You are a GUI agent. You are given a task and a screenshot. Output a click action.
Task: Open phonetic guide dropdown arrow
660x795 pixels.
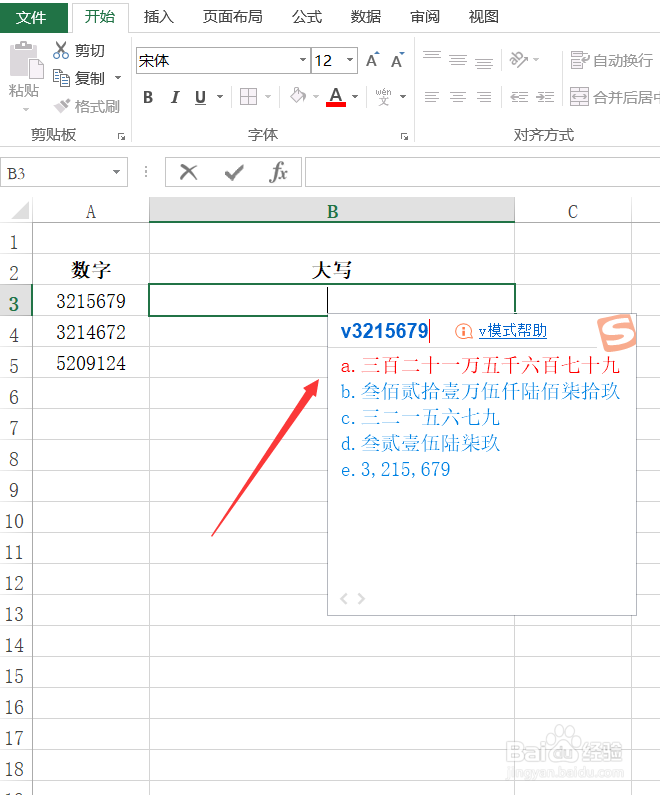(x=403, y=97)
